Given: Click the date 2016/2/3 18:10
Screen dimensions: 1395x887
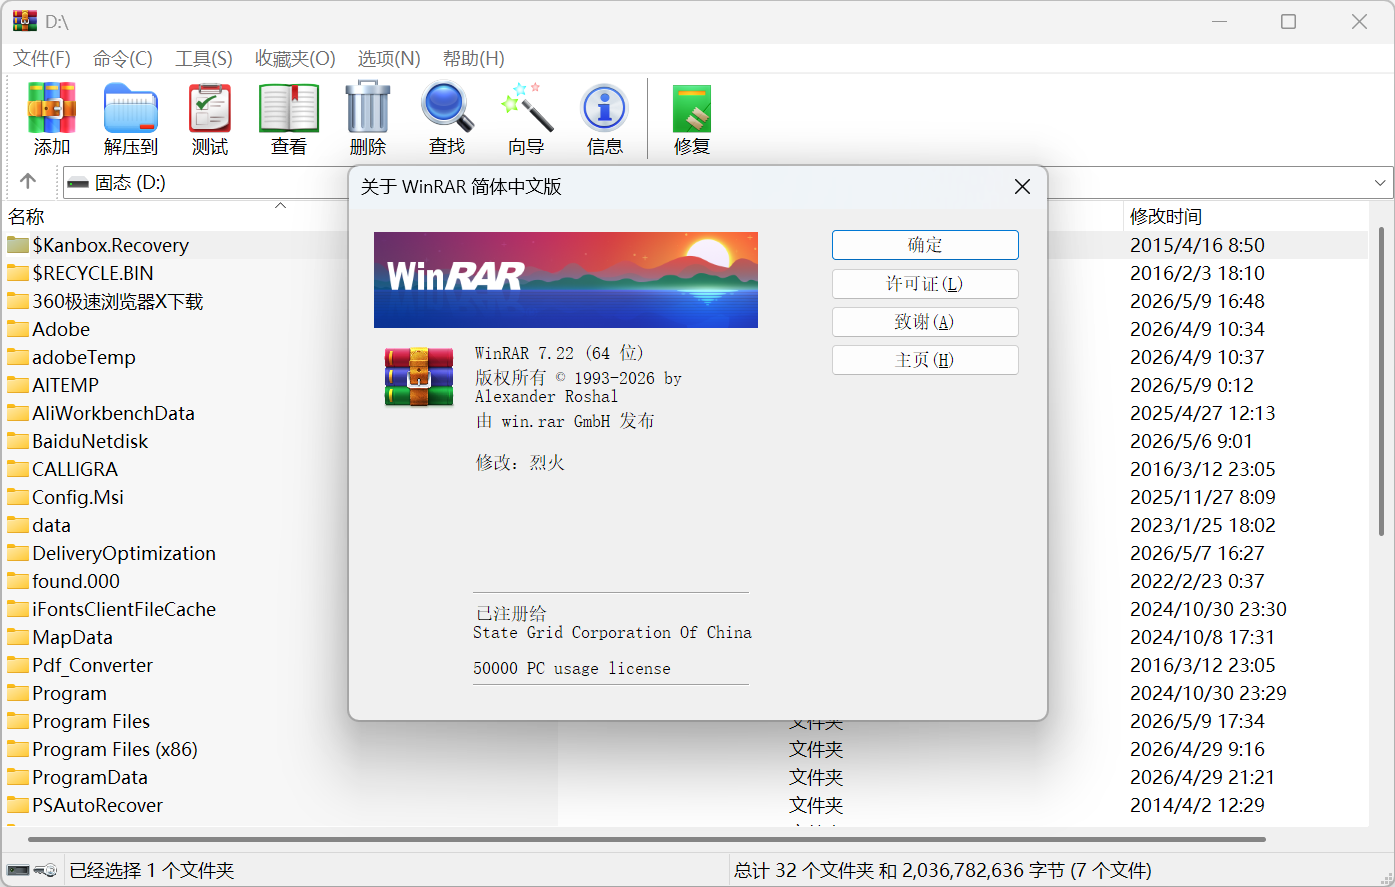Looking at the screenshot, I should click(x=1197, y=273).
